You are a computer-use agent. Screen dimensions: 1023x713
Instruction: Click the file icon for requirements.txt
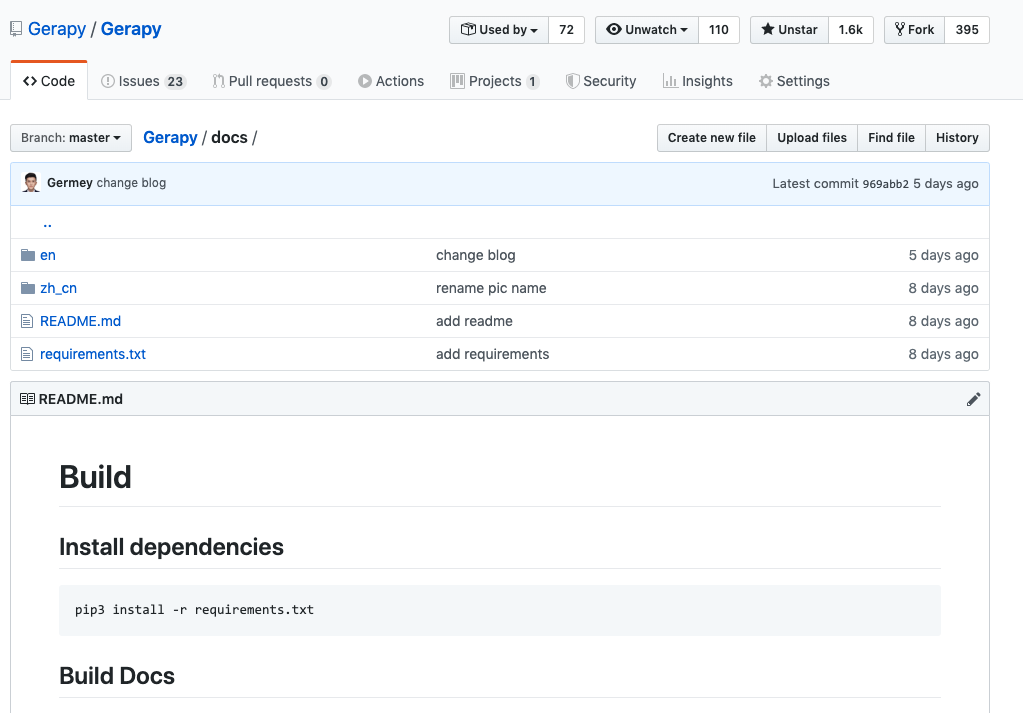[x=27, y=354]
